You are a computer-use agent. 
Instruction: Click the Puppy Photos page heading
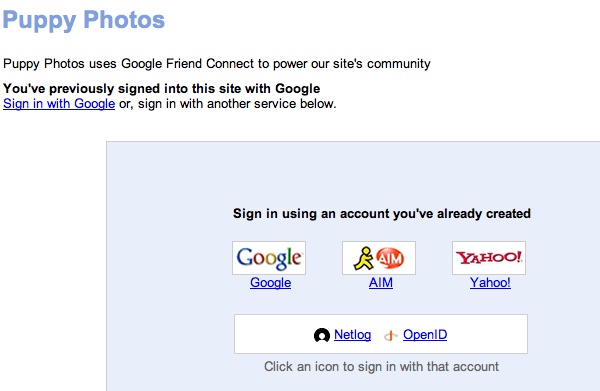(84, 20)
